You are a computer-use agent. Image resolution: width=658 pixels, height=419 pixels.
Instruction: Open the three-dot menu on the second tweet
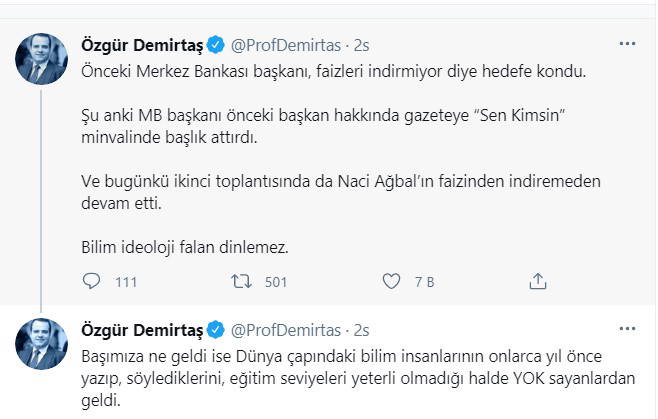(x=627, y=329)
